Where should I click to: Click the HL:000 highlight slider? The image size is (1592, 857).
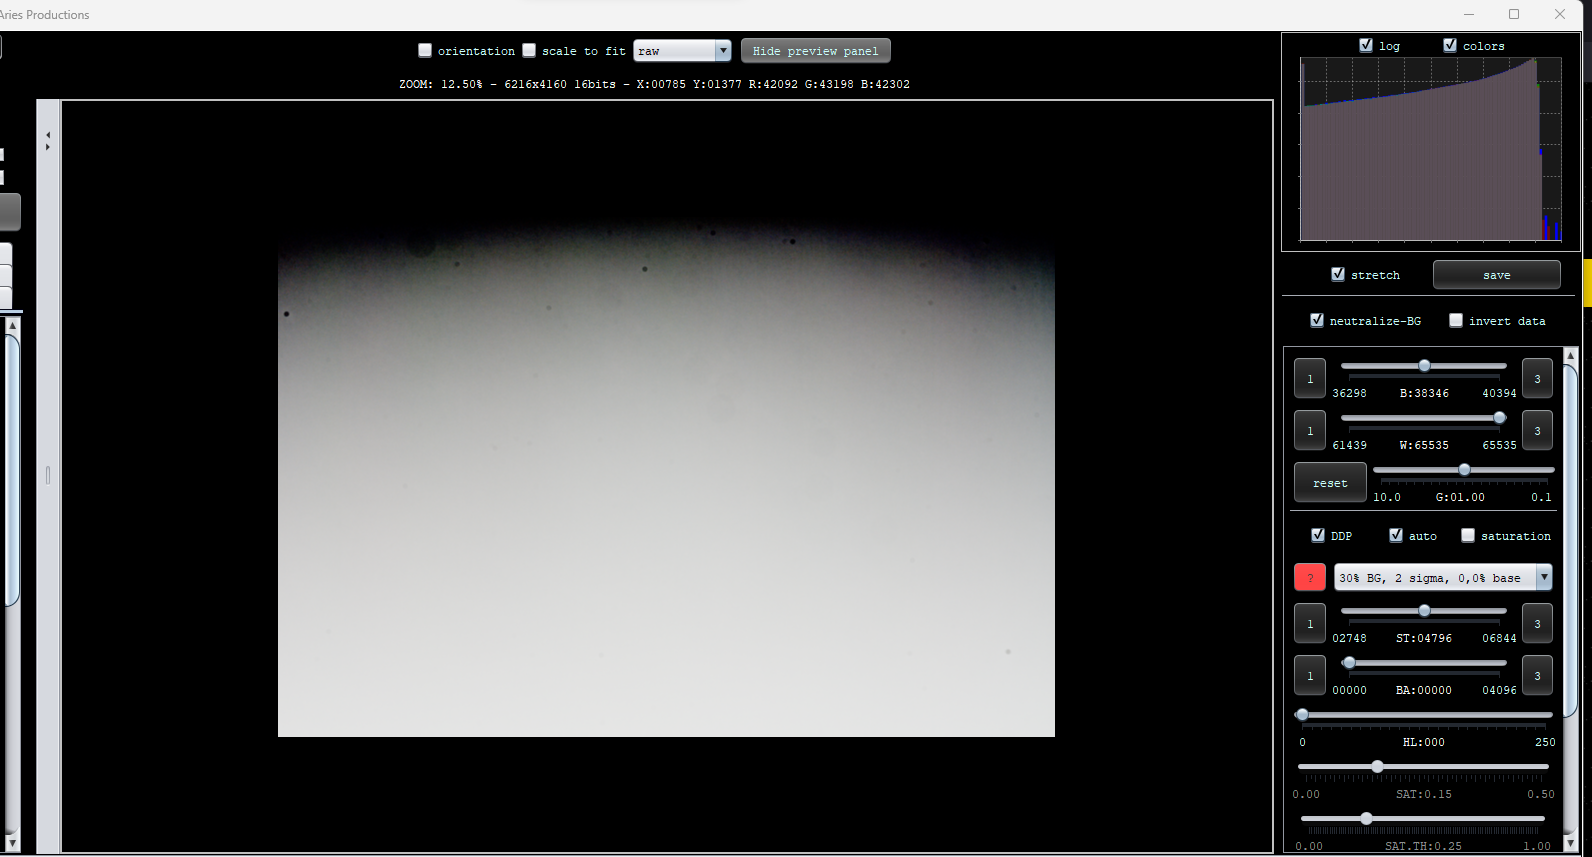tap(1424, 715)
